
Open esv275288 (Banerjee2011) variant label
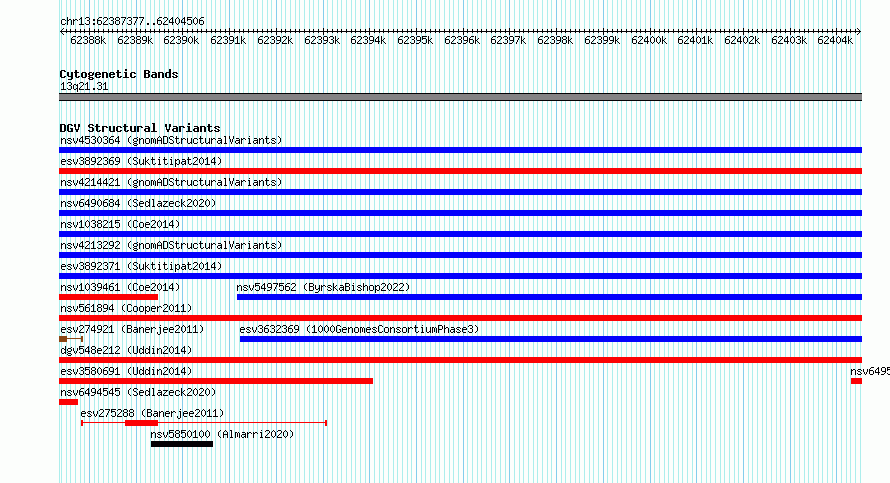[x=152, y=413]
